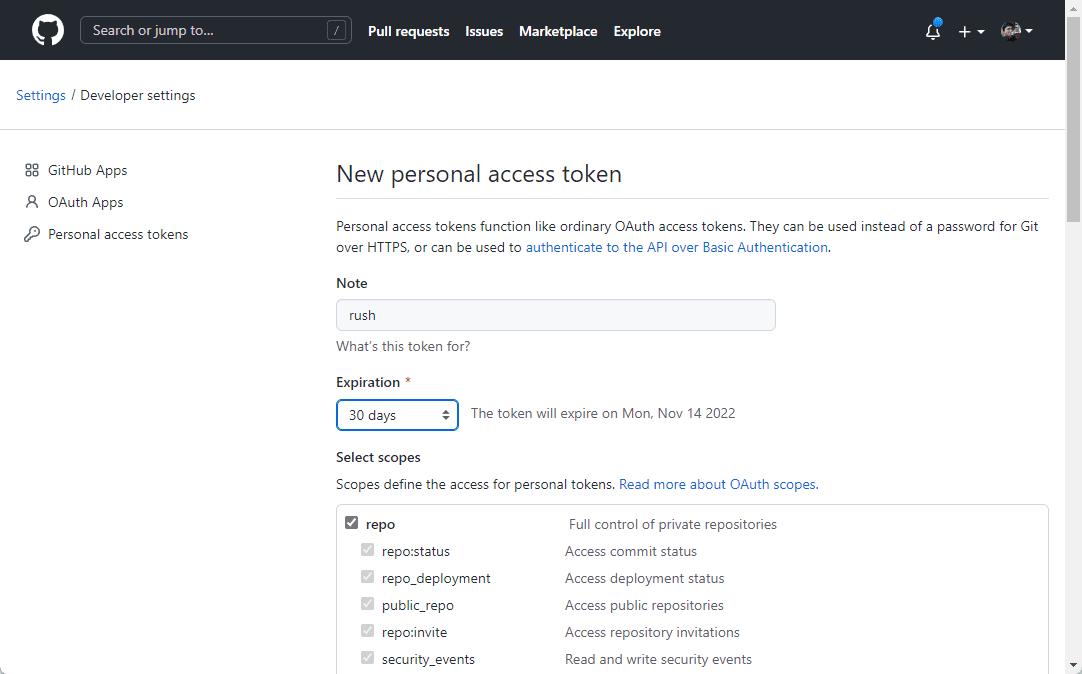The width and height of the screenshot is (1082, 674).
Task: Toggle the repo:invite checkbox
Action: [x=367, y=630]
